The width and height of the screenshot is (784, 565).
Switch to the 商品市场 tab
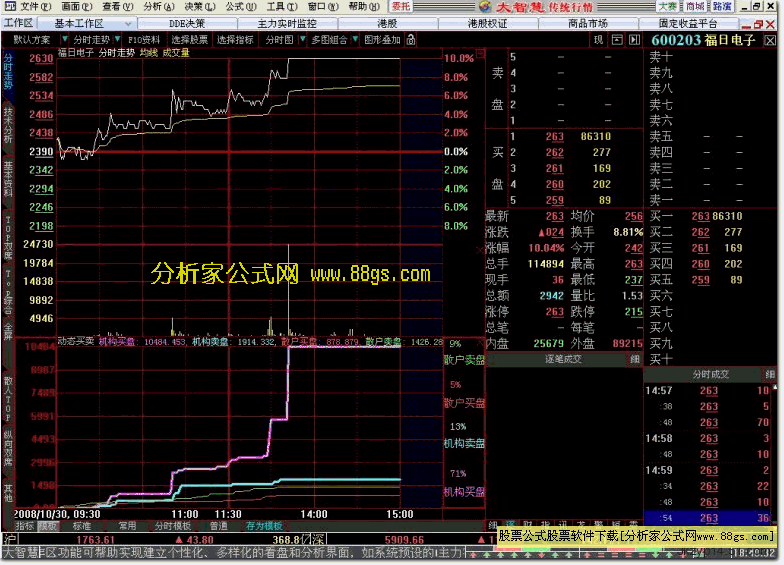(588, 24)
